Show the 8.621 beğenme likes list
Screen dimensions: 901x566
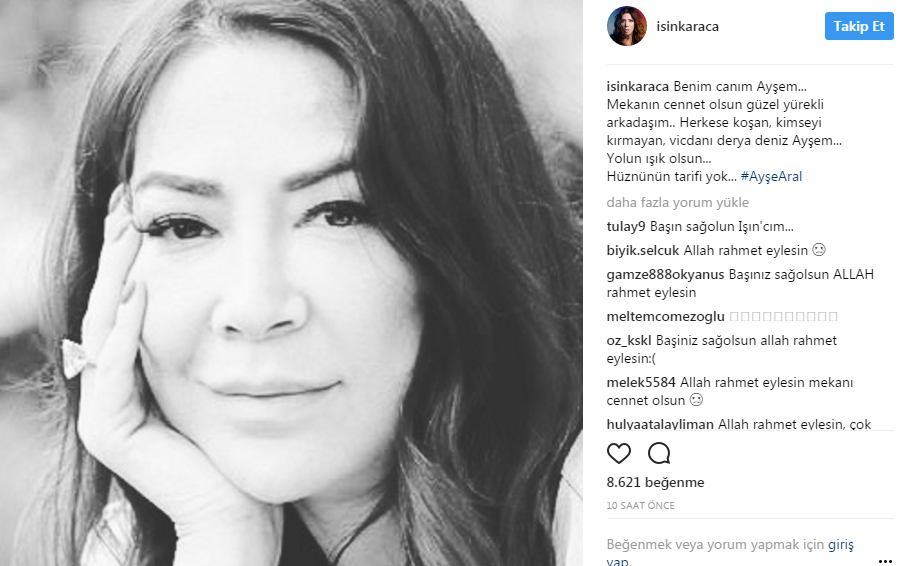(x=655, y=482)
